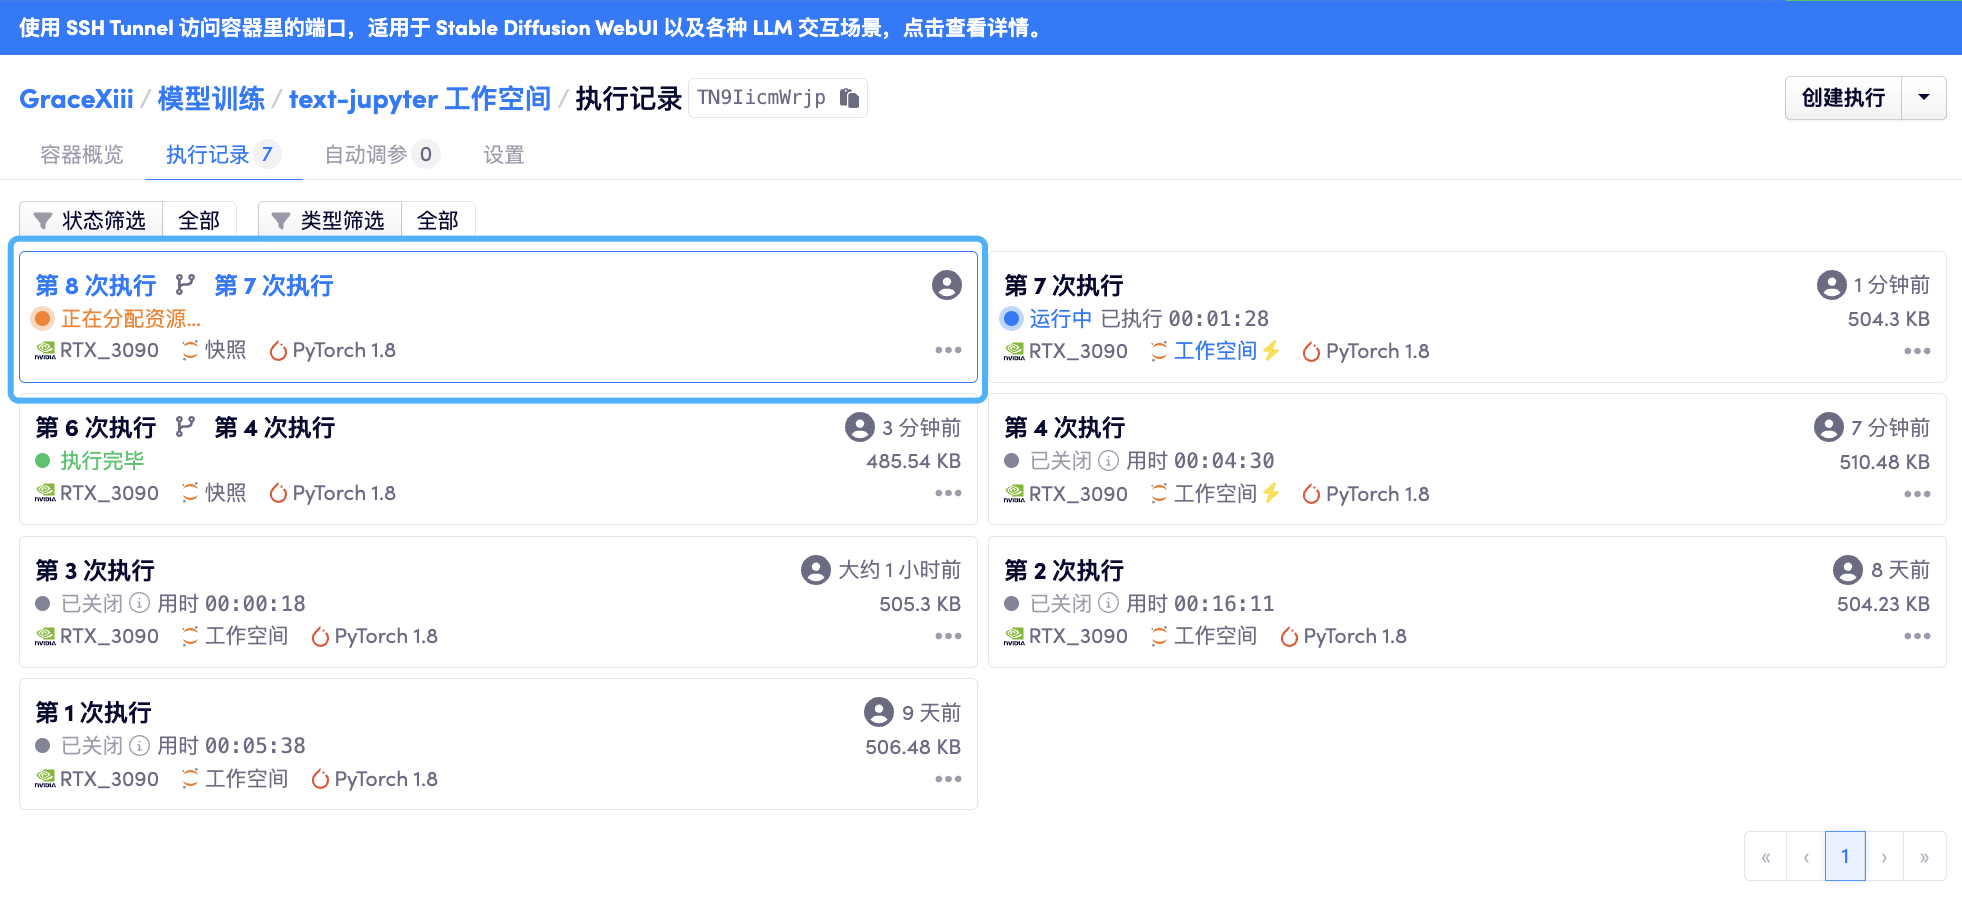Open more options for execution 7
The height and width of the screenshot is (910, 1962).
pos(1916,352)
